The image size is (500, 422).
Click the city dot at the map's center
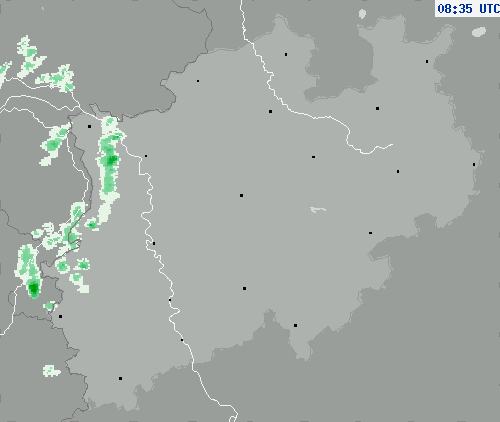(241, 195)
